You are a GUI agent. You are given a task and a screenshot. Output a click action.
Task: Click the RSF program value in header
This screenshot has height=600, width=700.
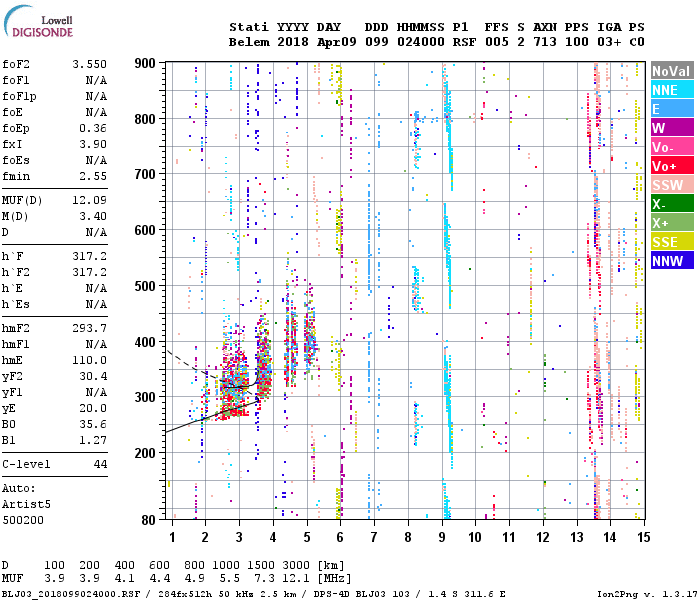pyautogui.click(x=464, y=42)
